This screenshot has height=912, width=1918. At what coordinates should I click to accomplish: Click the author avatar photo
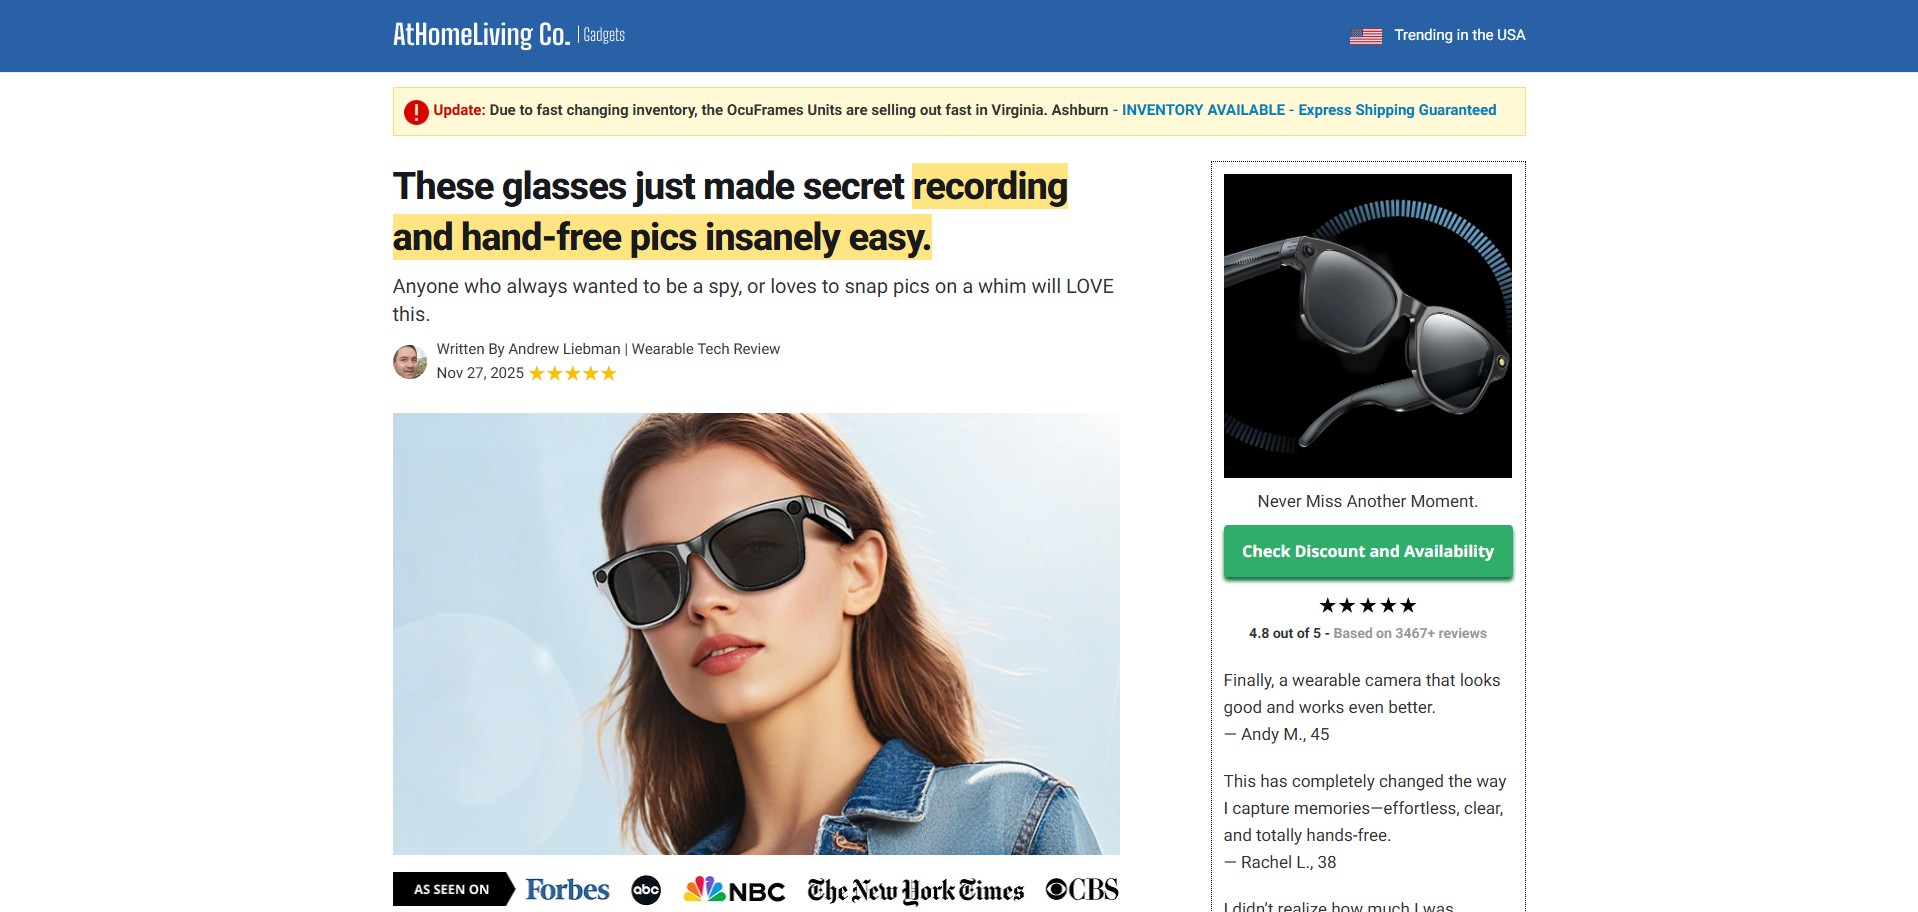tap(409, 362)
